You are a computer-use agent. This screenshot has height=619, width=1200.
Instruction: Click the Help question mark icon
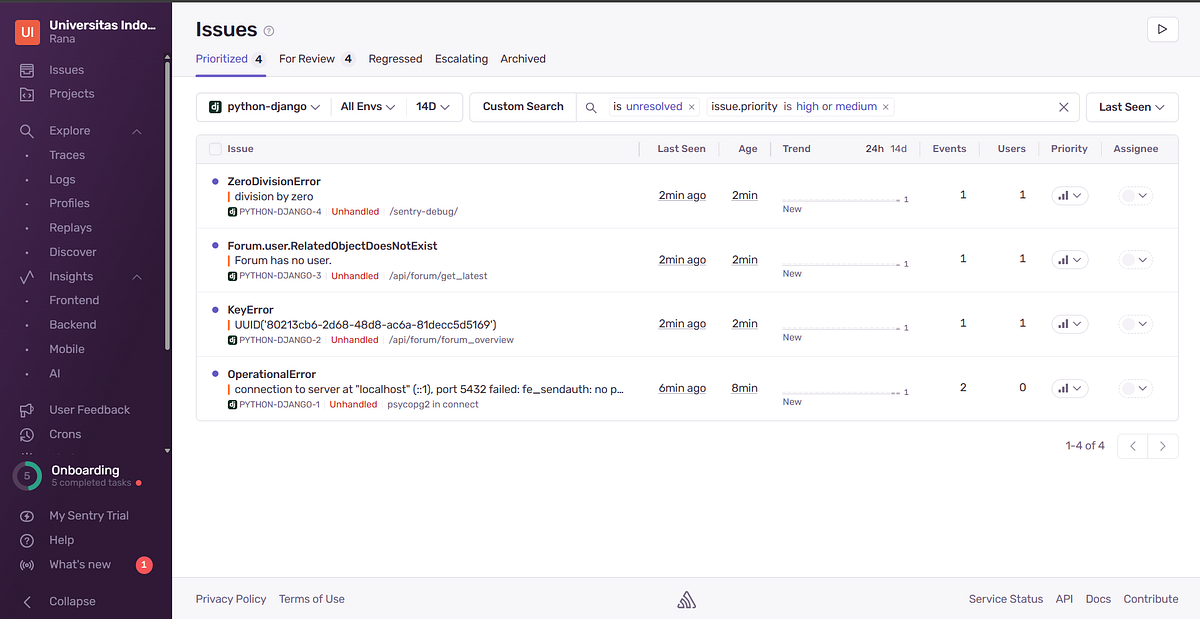point(27,540)
